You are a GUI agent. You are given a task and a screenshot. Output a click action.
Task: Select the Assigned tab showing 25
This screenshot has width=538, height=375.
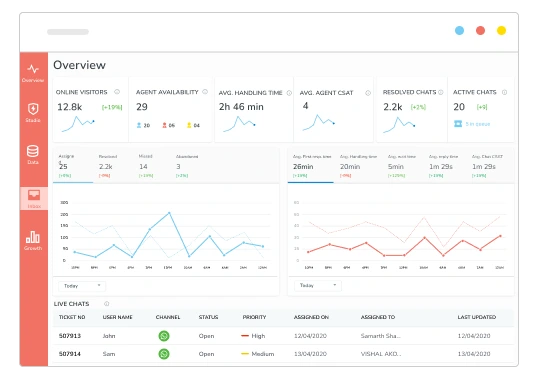(73, 166)
